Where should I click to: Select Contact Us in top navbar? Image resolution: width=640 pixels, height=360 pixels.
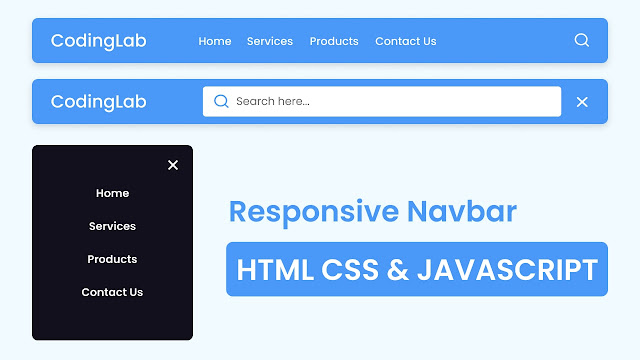point(406,41)
